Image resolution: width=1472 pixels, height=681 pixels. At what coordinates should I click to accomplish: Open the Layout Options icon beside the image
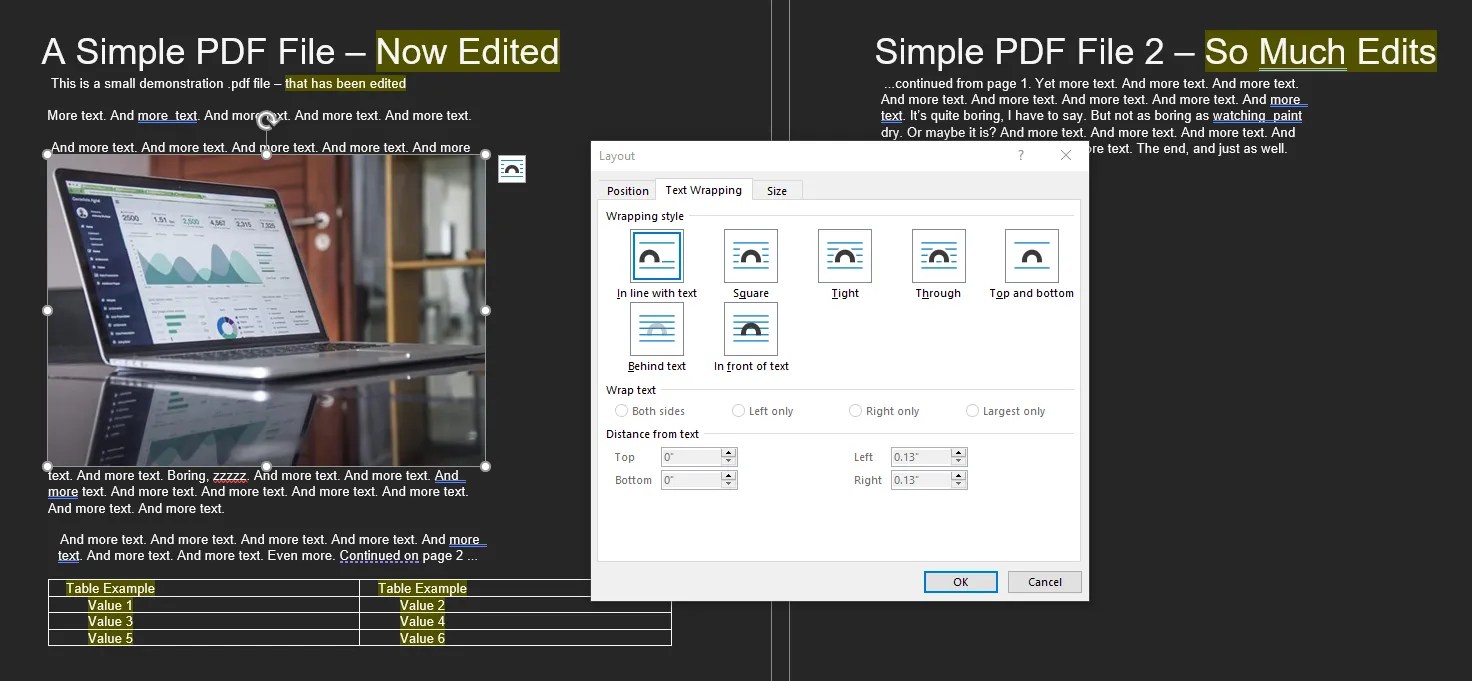click(x=512, y=169)
